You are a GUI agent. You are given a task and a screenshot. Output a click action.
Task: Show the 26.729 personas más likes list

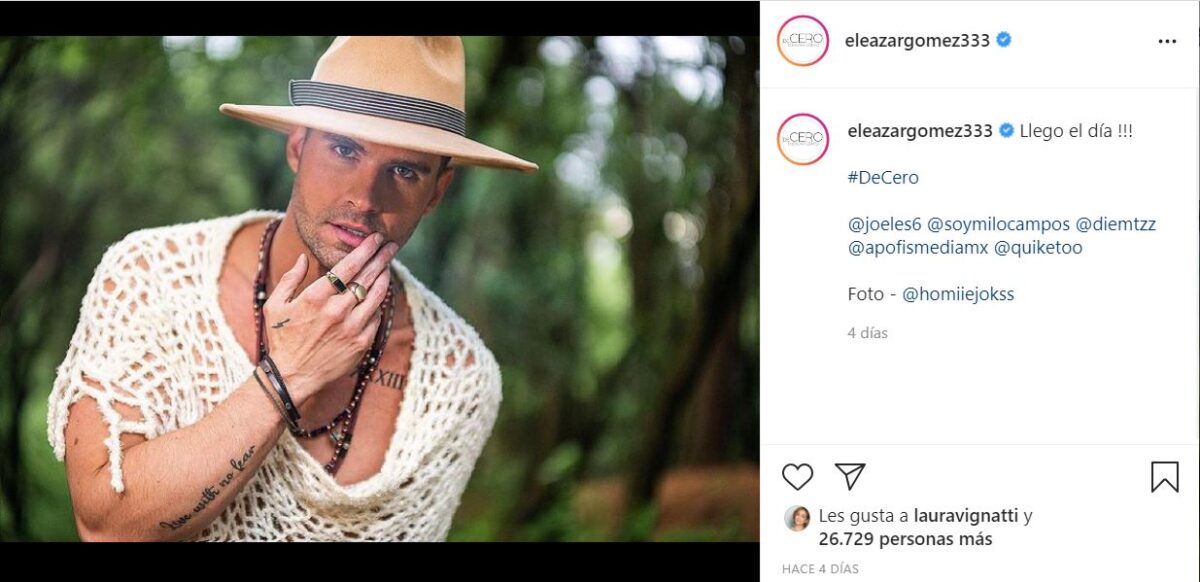905,539
